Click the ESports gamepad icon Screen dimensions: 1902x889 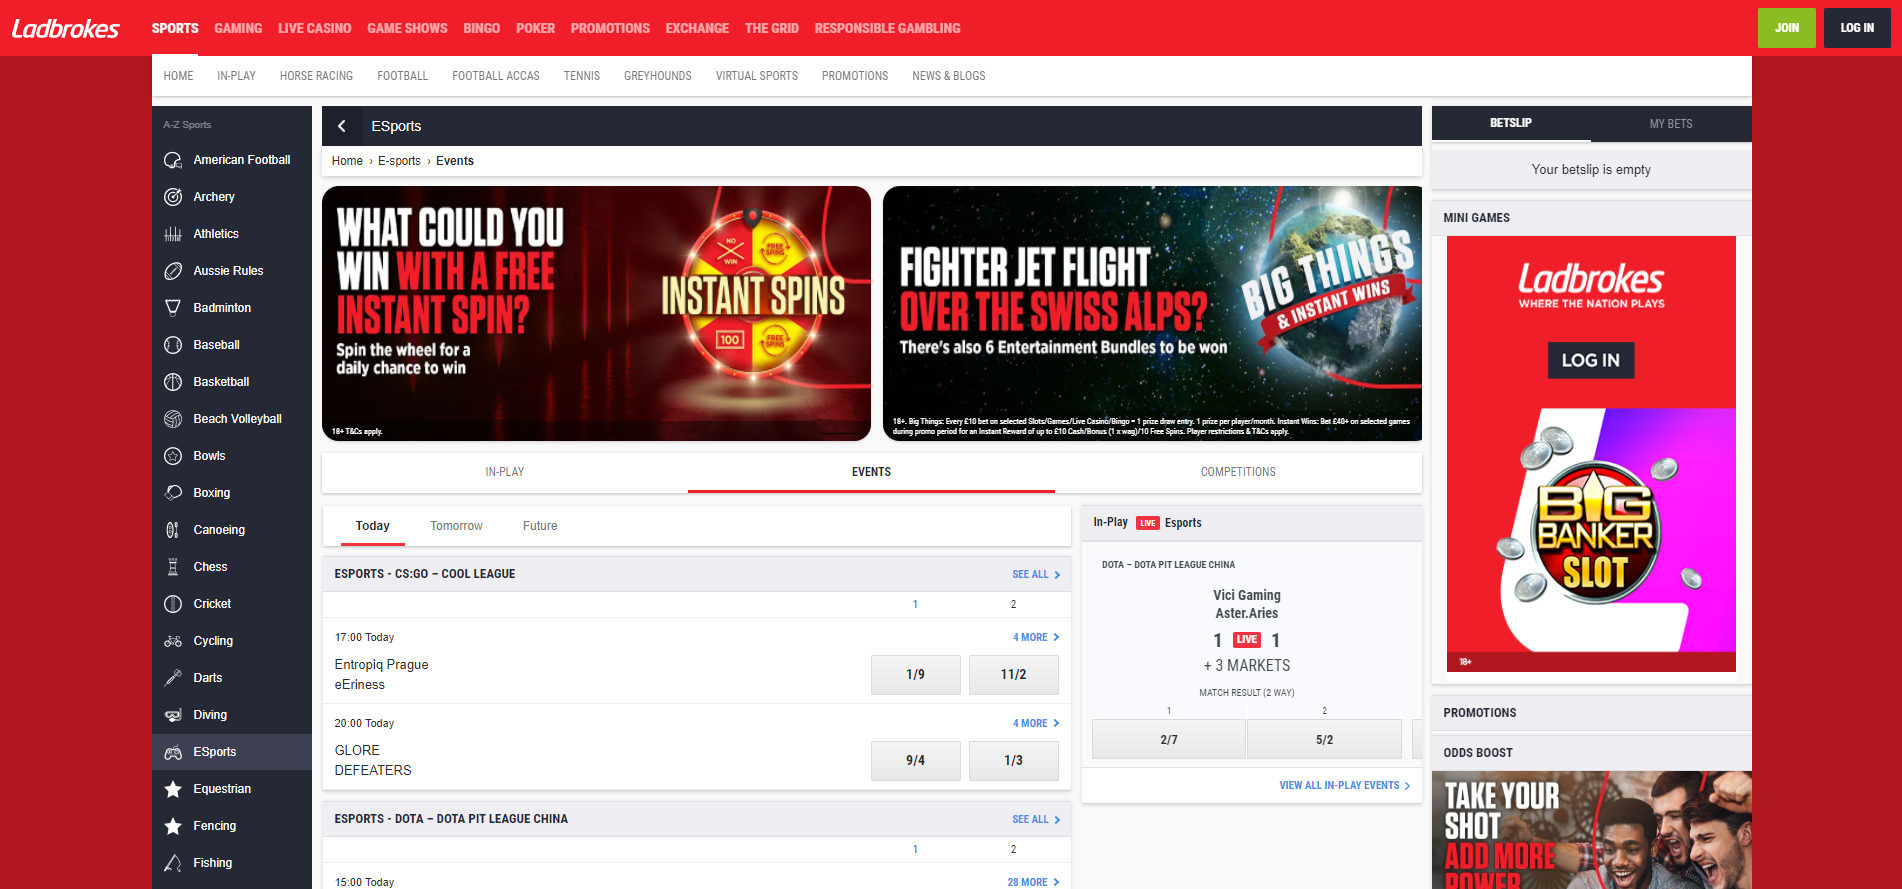[173, 752]
